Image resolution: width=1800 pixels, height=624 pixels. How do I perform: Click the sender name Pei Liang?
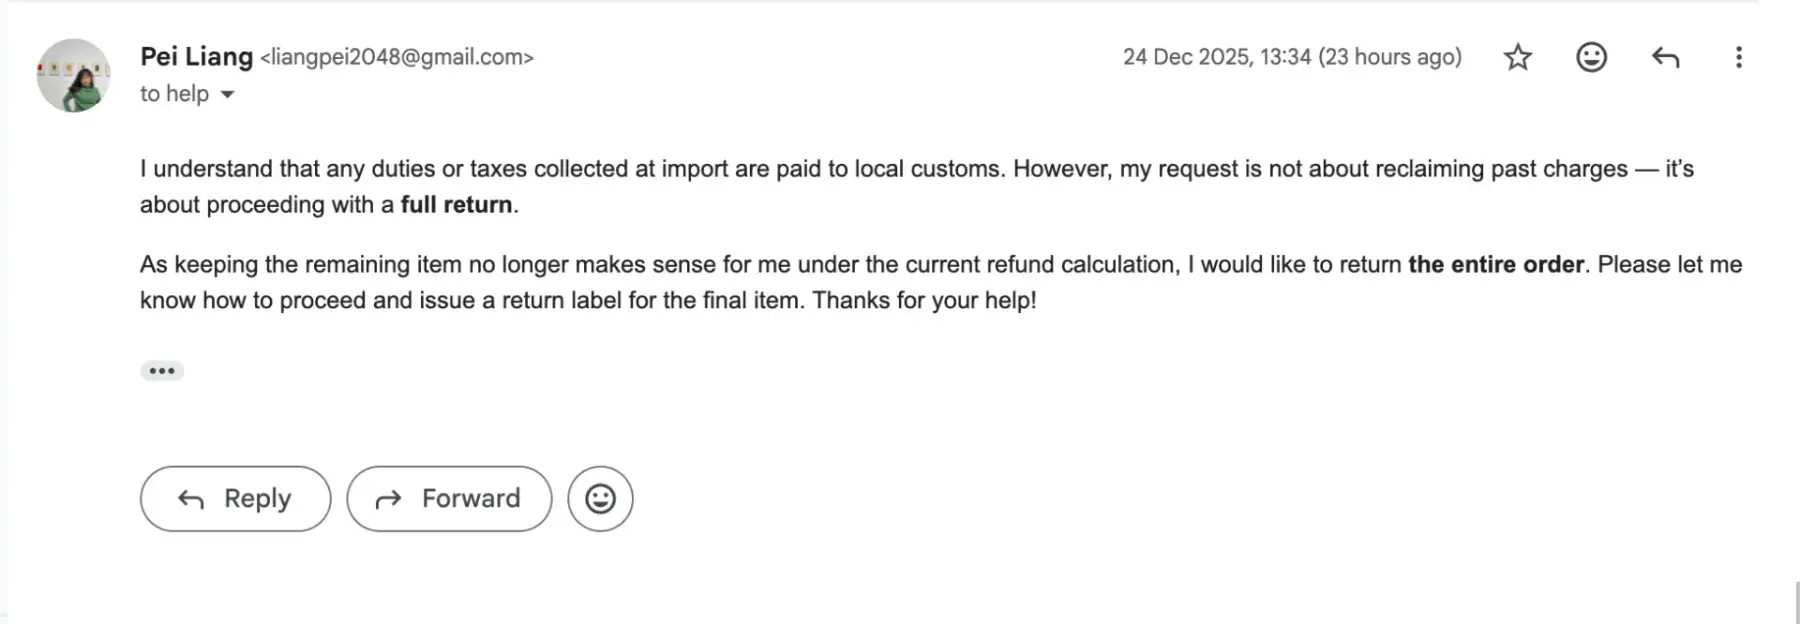click(x=196, y=57)
